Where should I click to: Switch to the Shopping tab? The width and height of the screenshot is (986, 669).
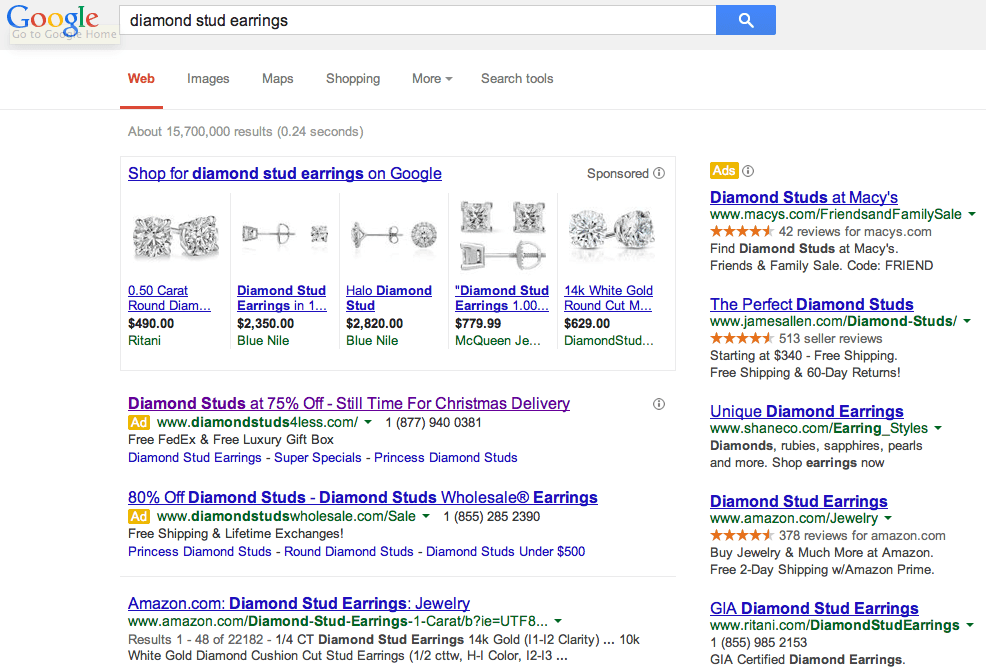[353, 79]
